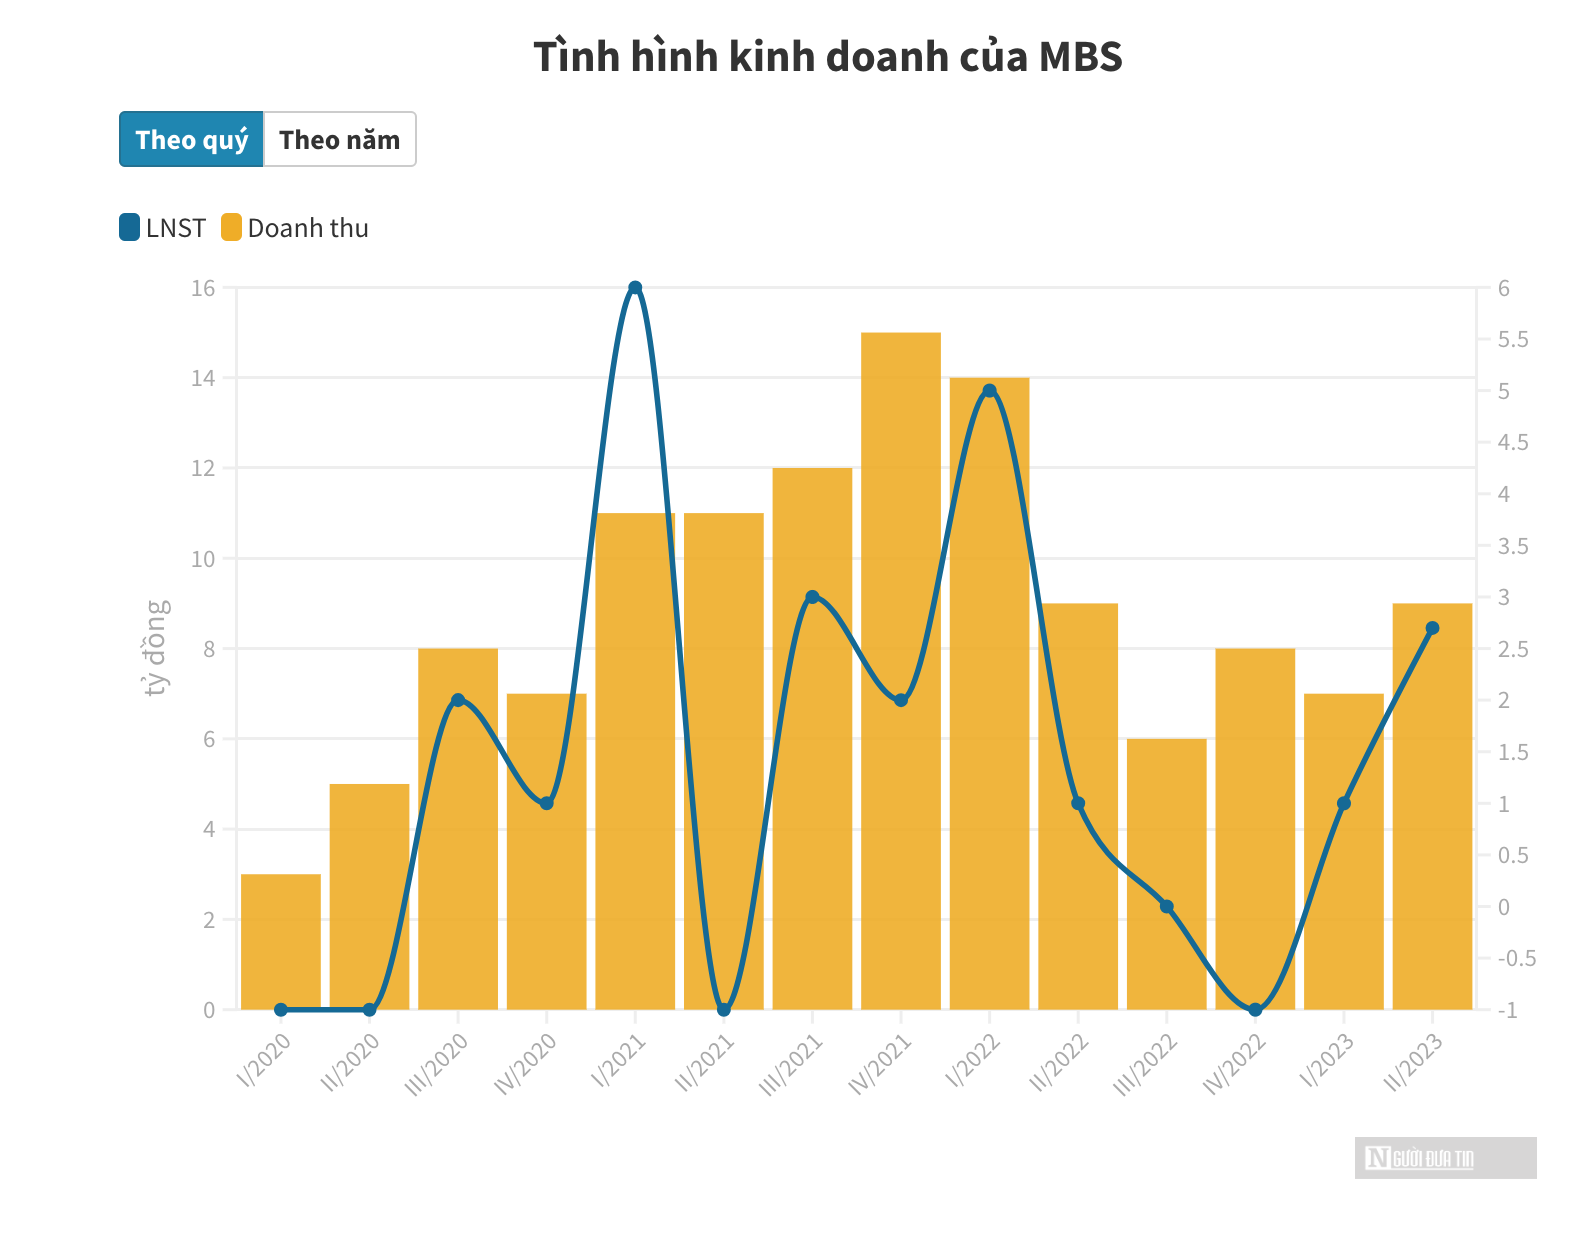
Task: Click the orange Doanh thu legend swatch
Action: click(231, 228)
